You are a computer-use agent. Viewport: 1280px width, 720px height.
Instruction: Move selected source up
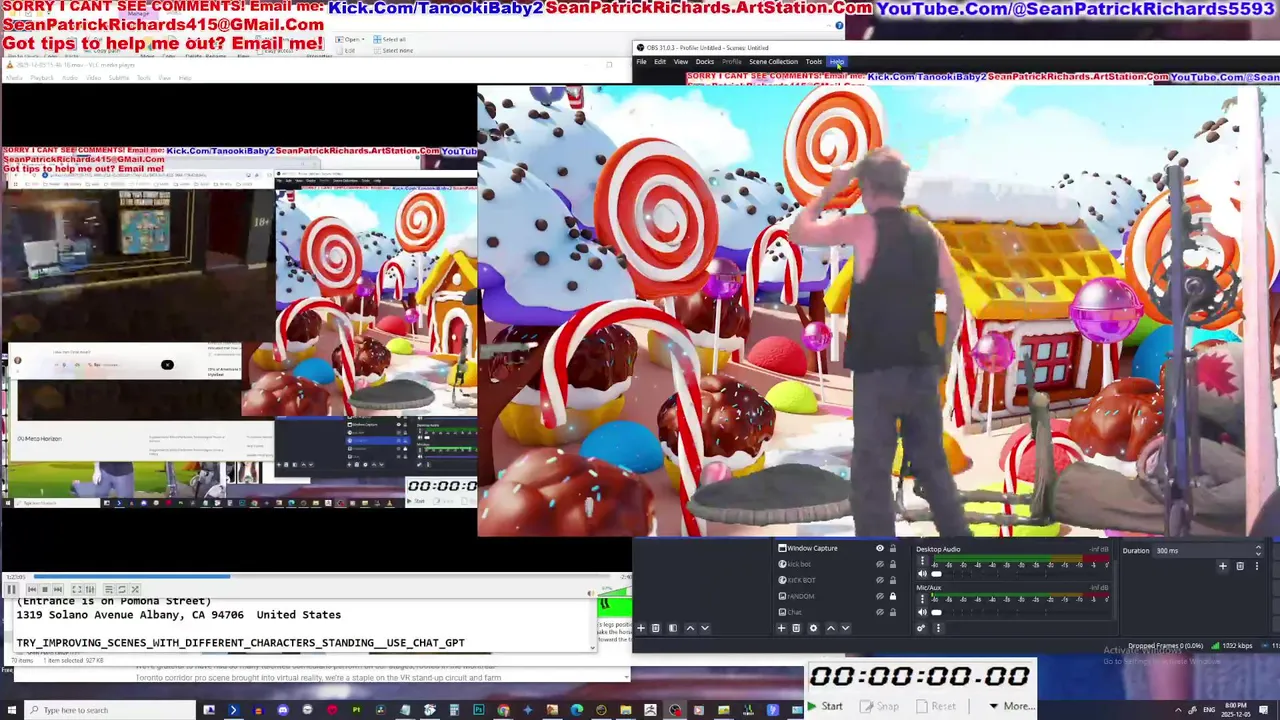click(x=831, y=628)
